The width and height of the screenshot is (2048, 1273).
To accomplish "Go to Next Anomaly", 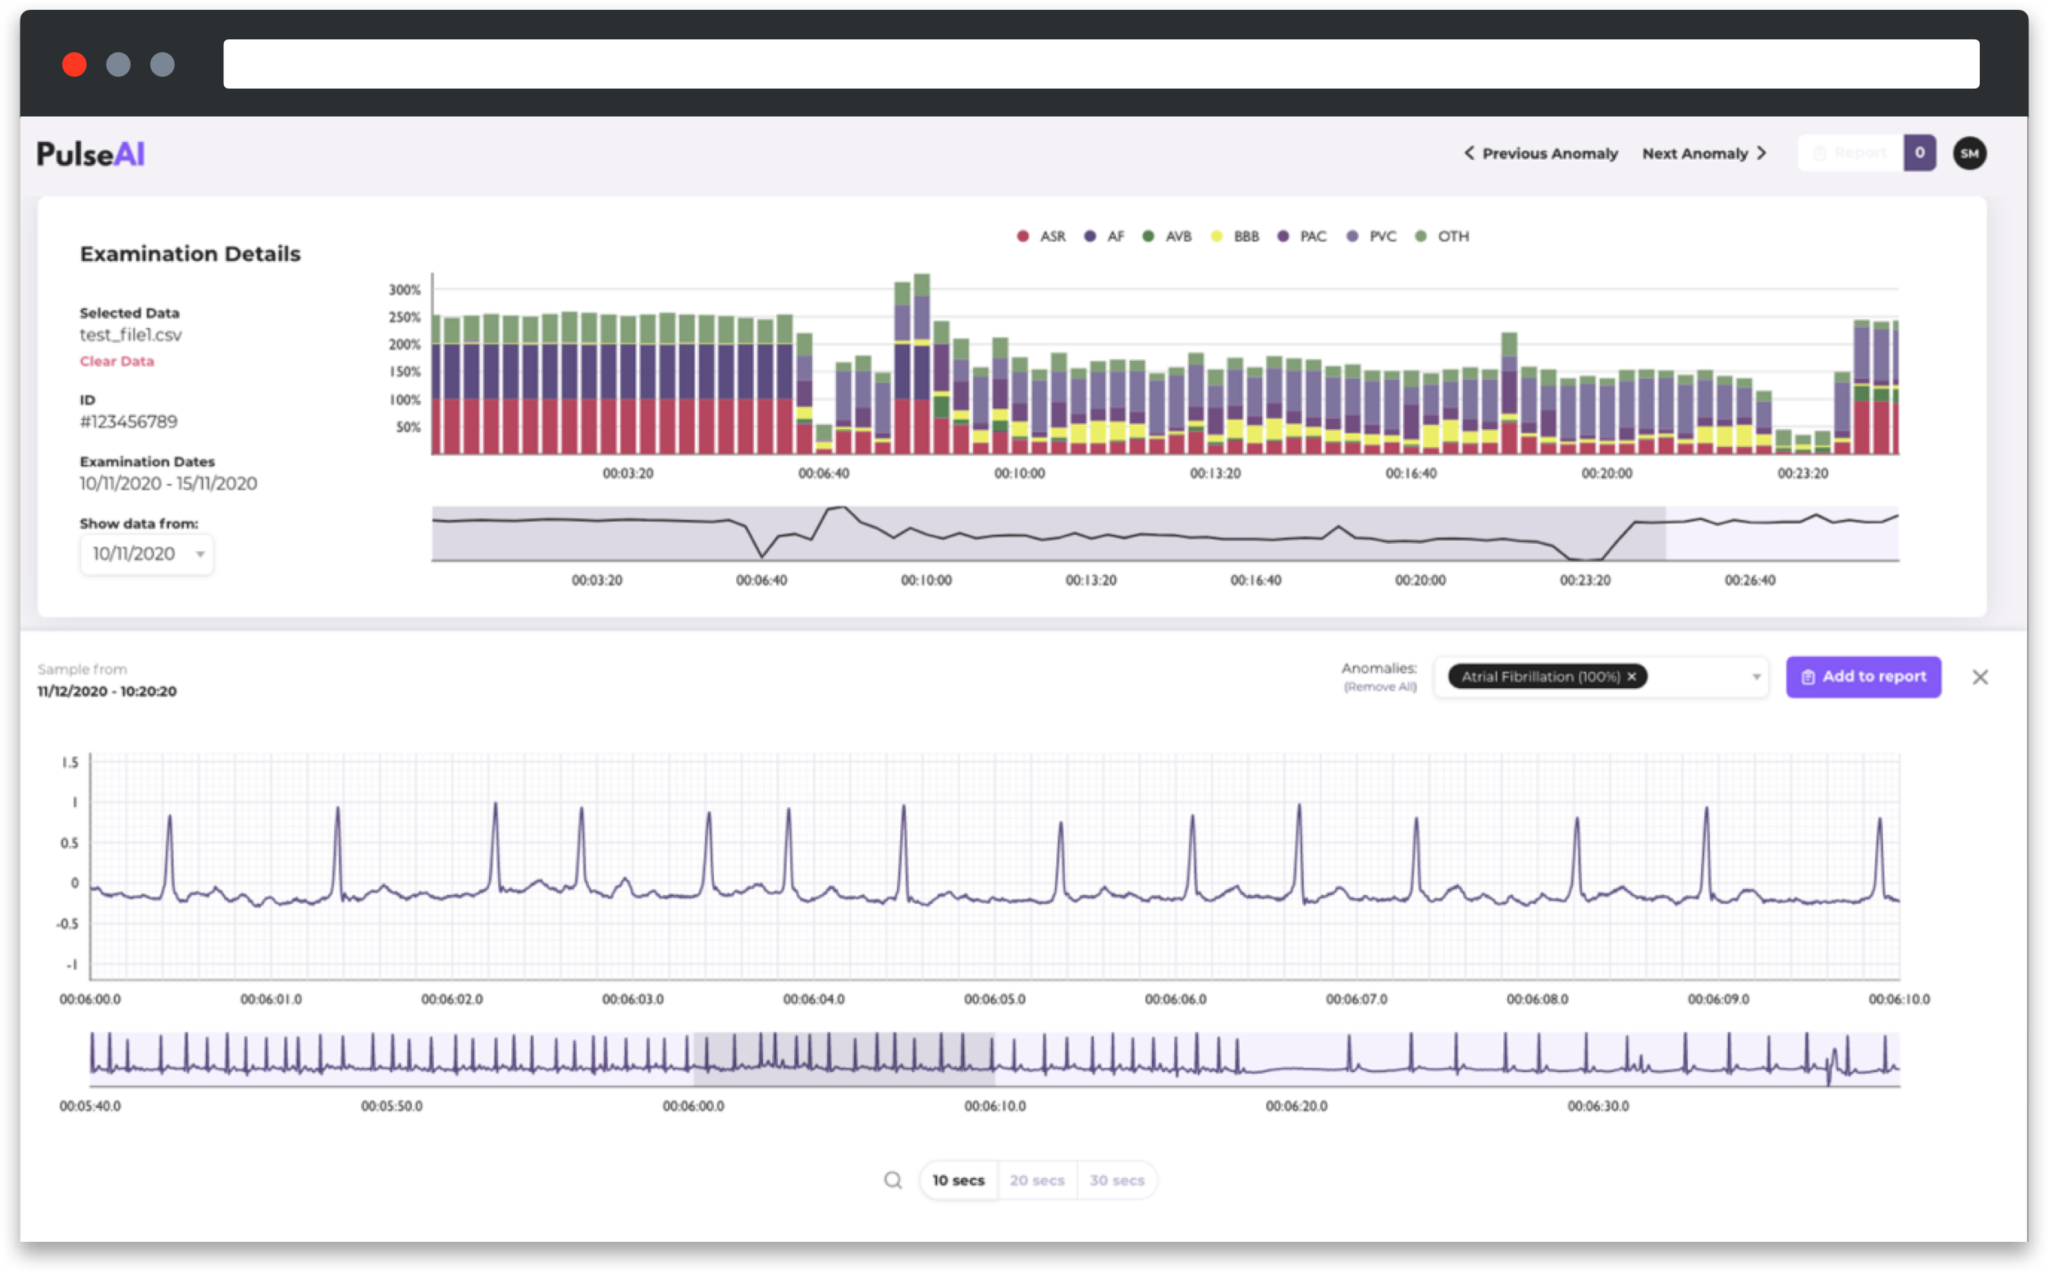I will pos(1704,153).
